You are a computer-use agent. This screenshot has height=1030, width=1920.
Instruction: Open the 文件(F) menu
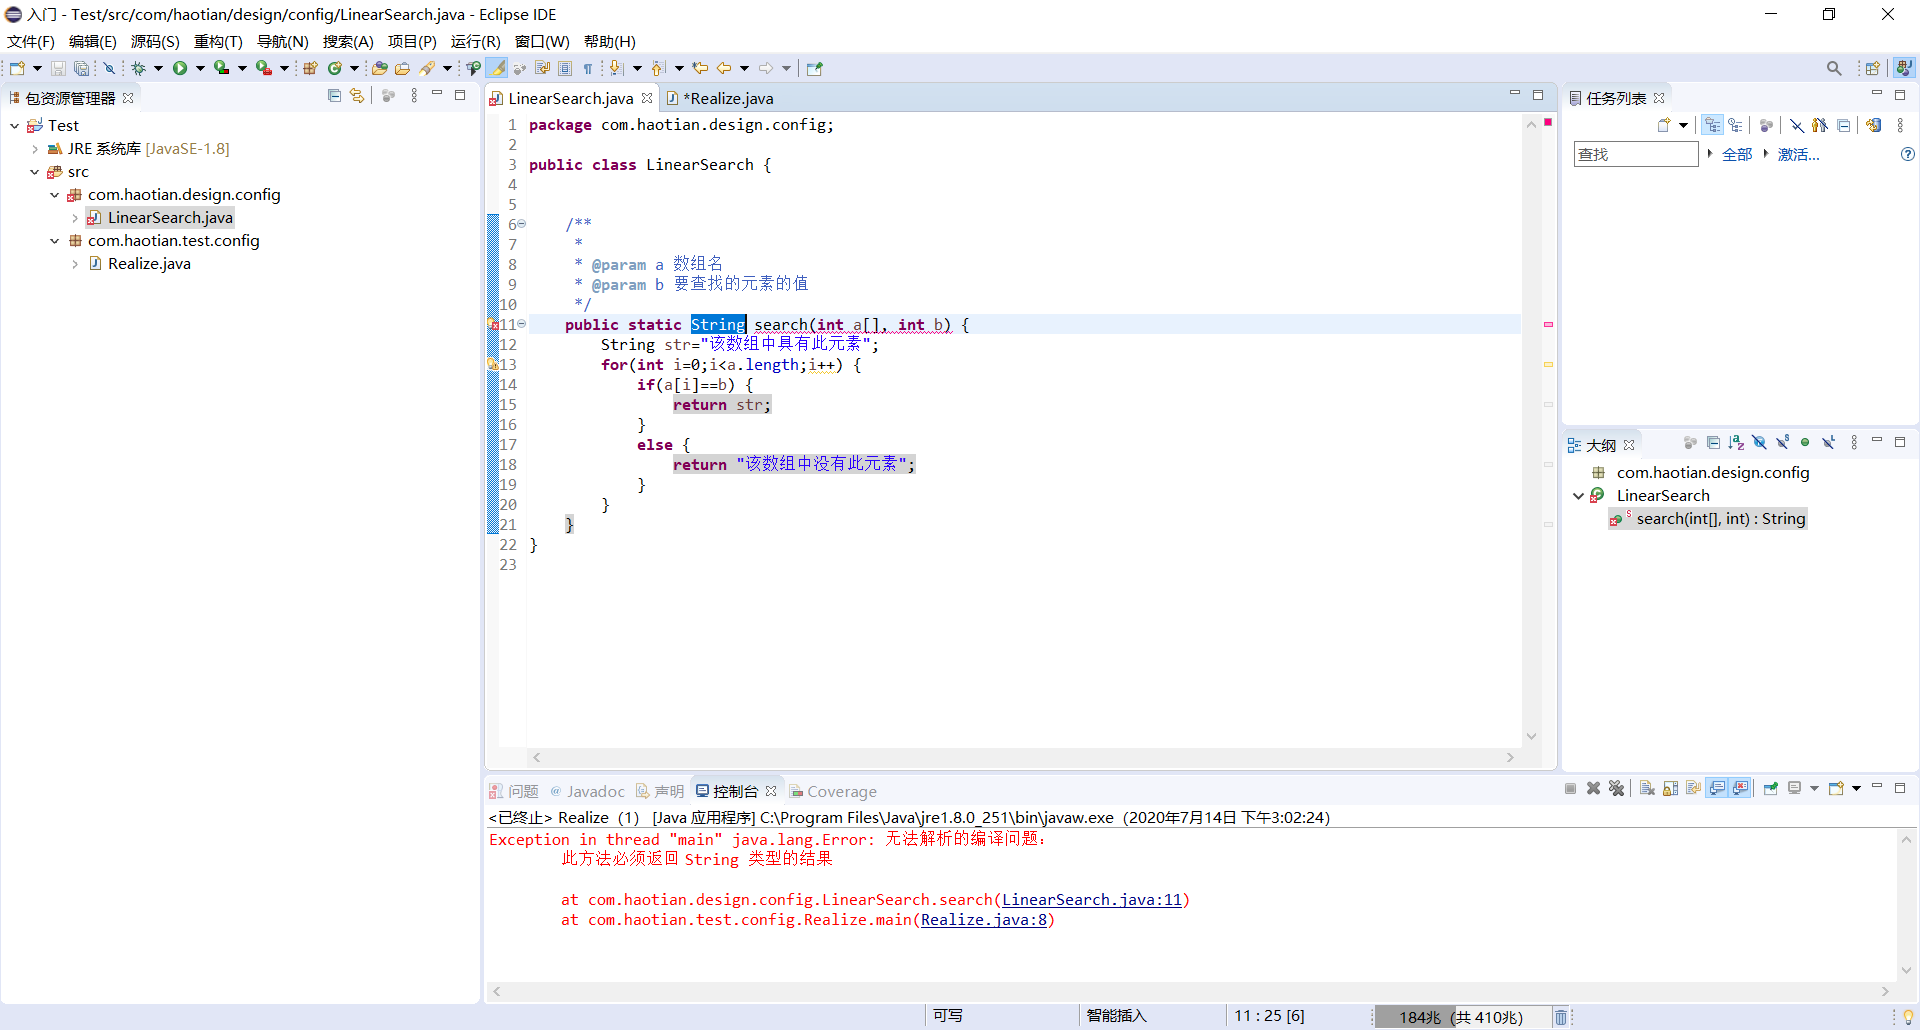[x=31, y=42]
